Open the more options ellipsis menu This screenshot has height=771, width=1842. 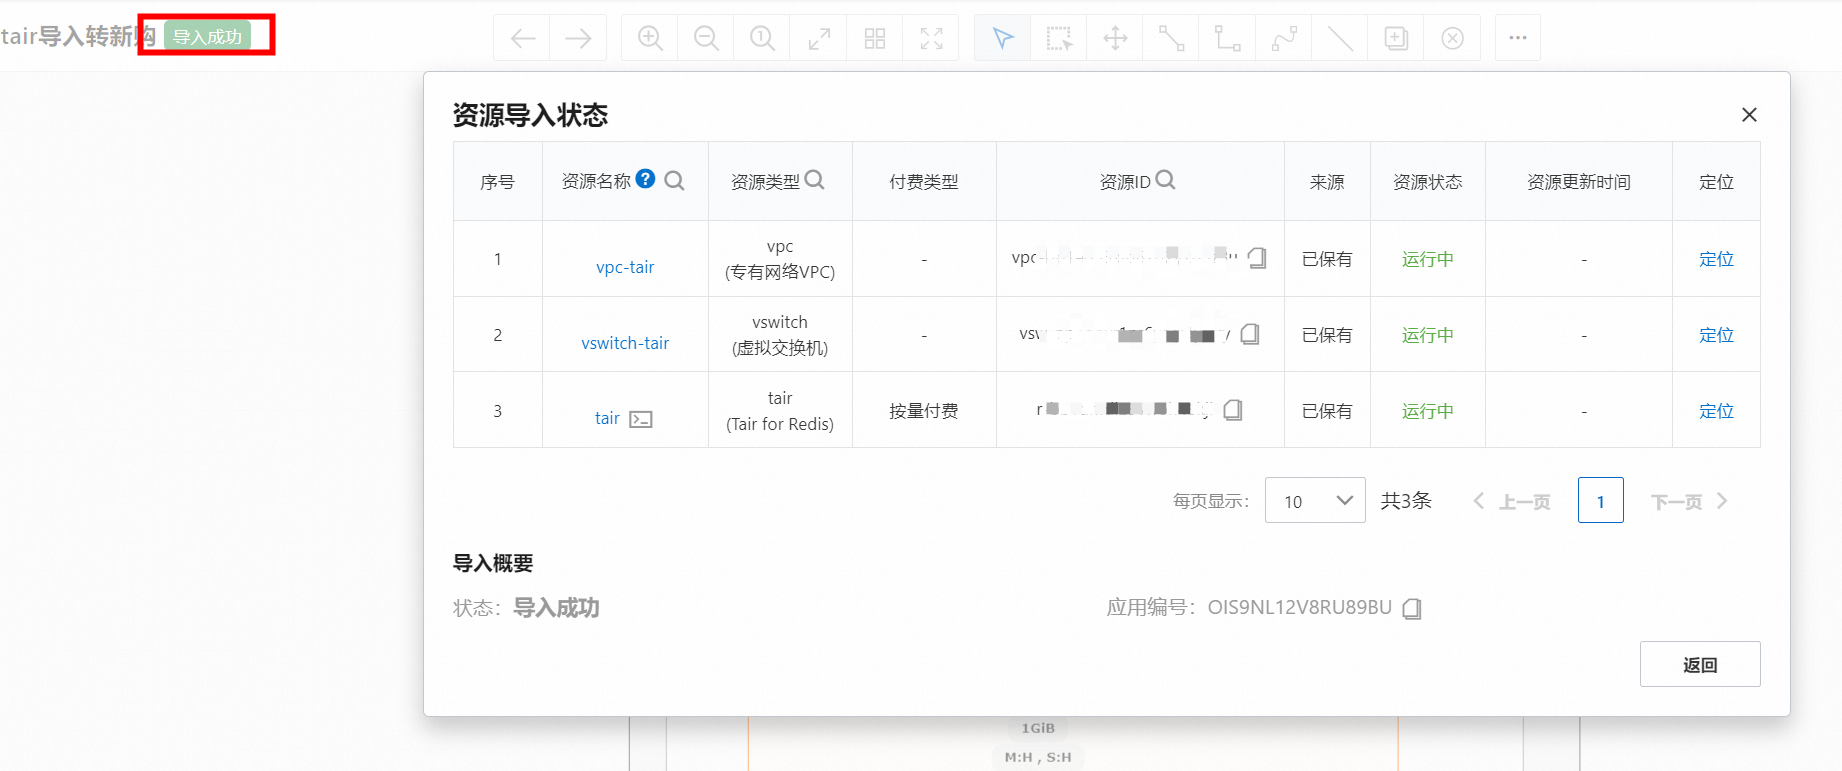[x=1518, y=38]
